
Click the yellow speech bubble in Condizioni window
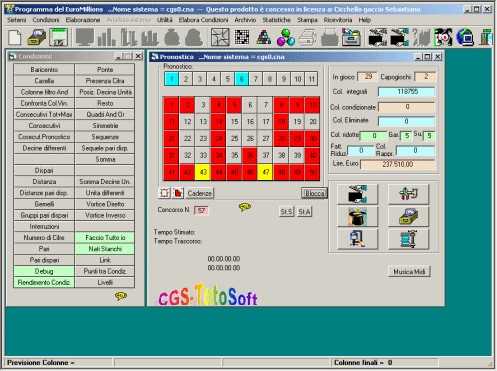(121, 296)
